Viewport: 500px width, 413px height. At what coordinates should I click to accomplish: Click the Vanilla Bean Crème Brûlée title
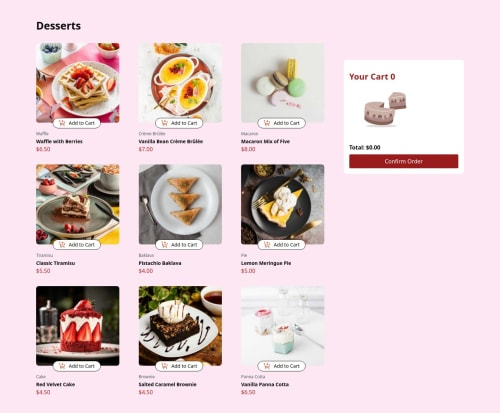[x=171, y=141]
